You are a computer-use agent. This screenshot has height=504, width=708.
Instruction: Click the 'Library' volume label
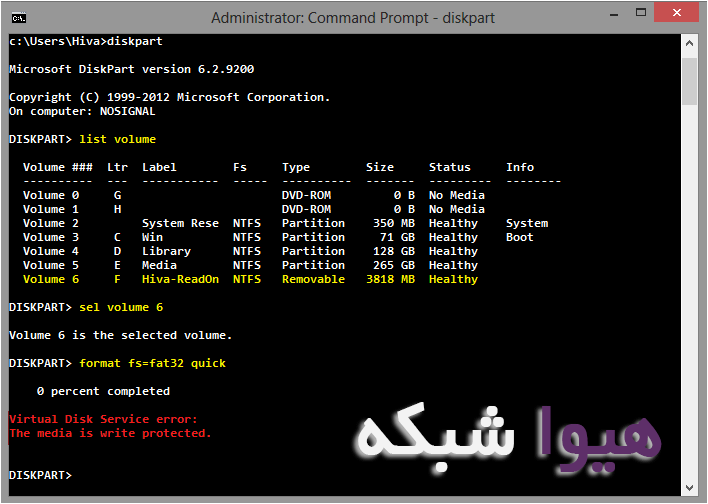tap(166, 251)
